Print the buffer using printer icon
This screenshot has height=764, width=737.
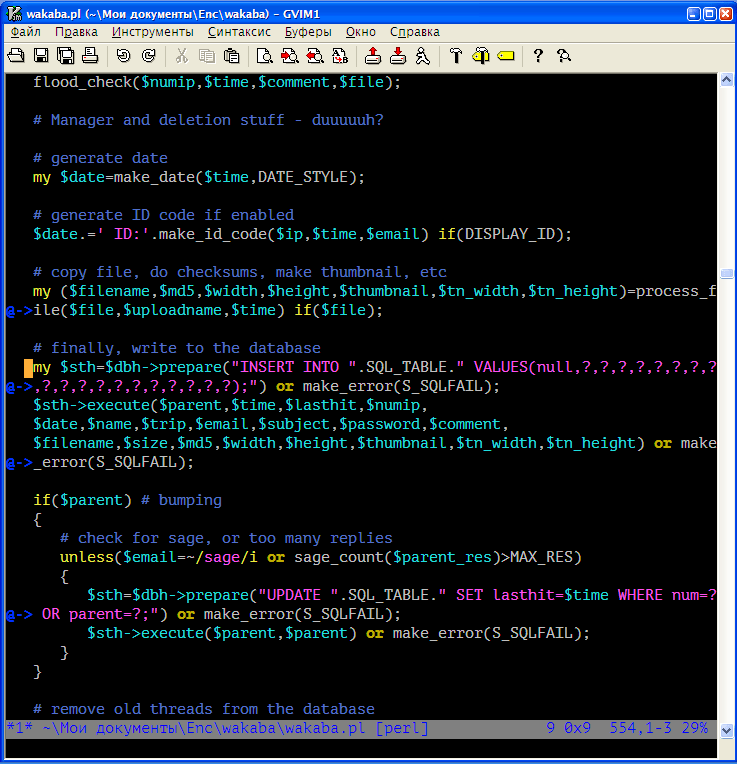pyautogui.click(x=90, y=56)
